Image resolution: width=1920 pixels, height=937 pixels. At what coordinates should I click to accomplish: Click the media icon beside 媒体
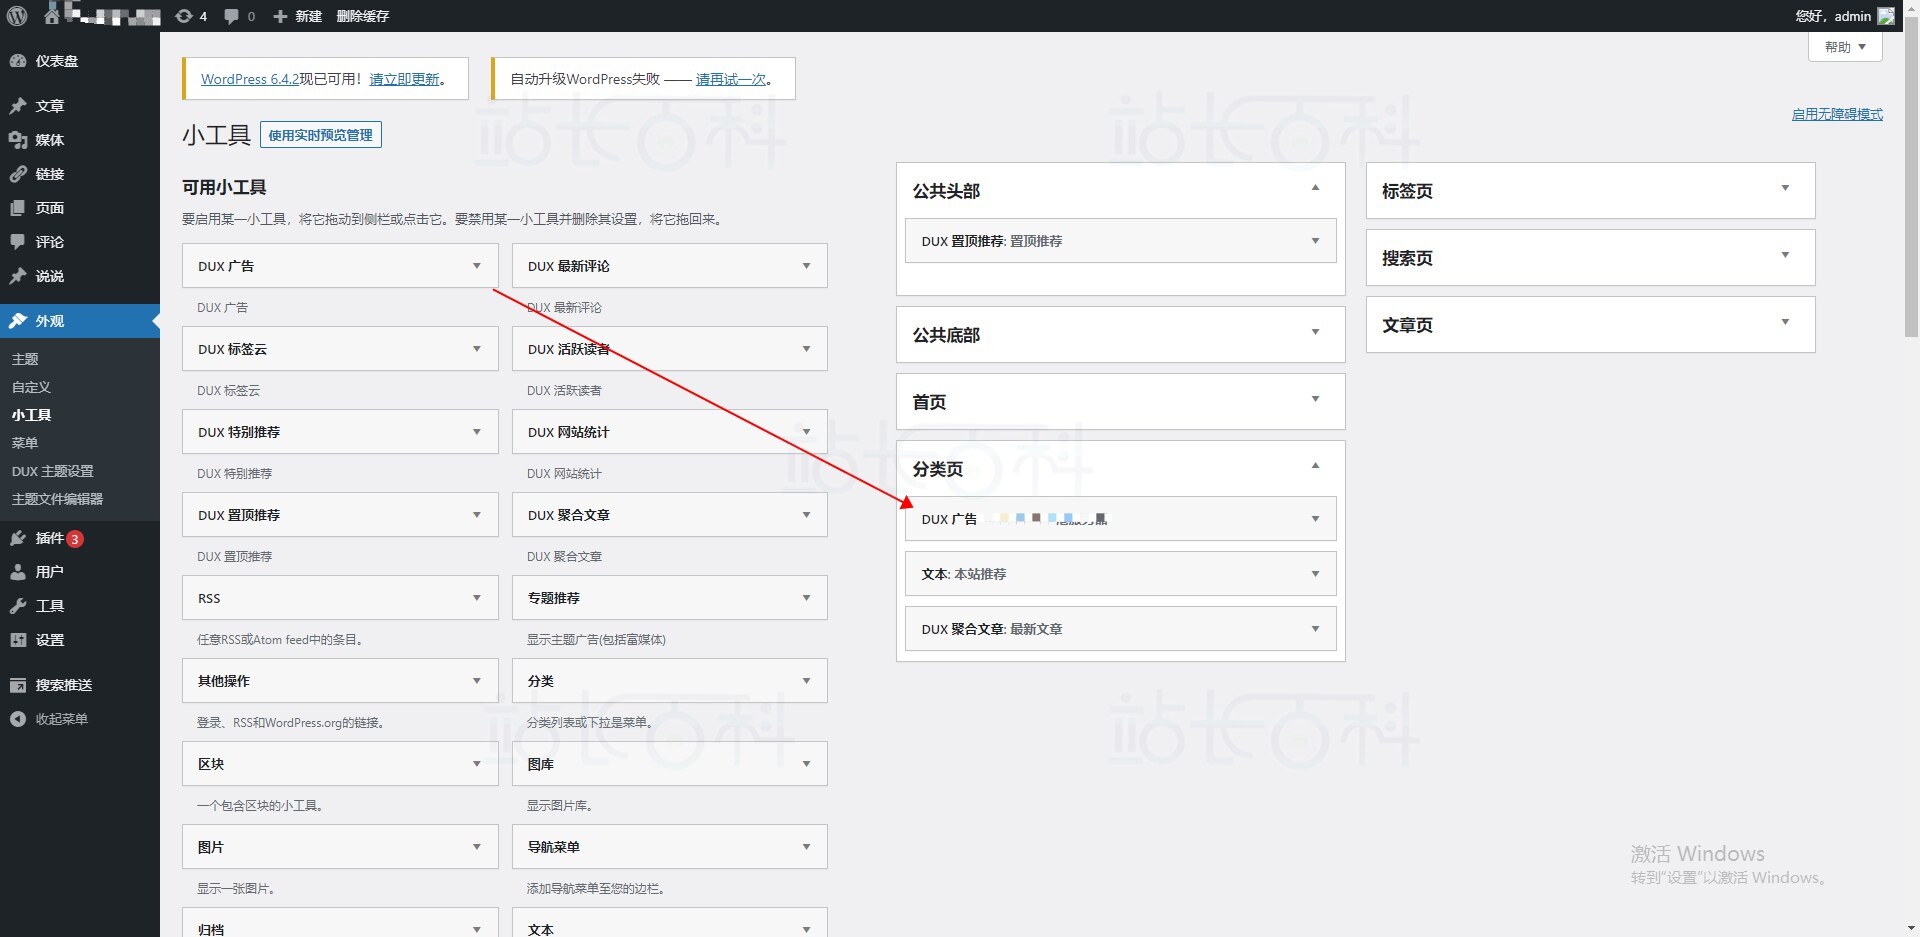[18, 140]
